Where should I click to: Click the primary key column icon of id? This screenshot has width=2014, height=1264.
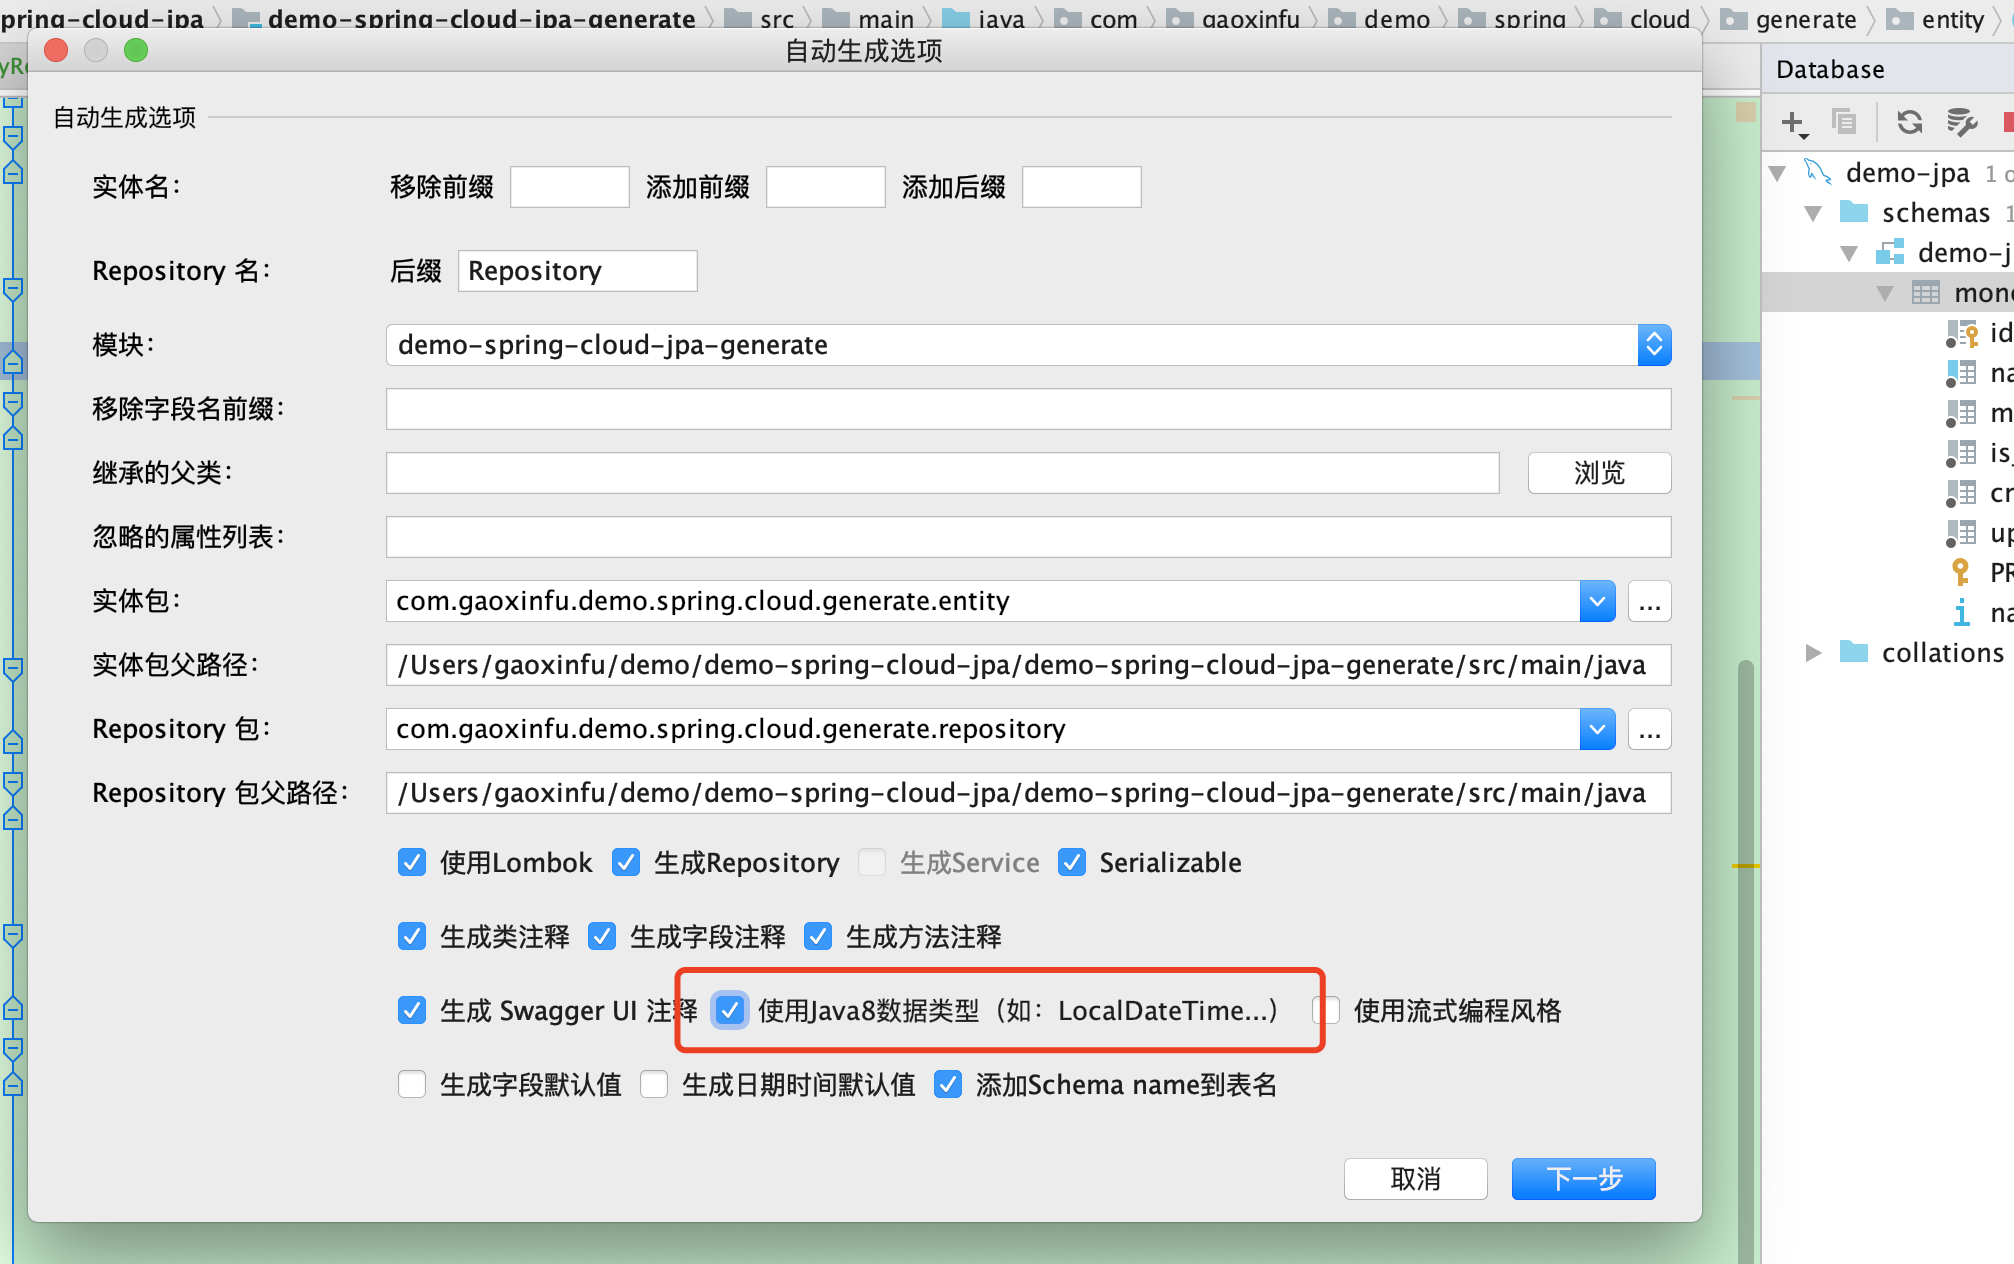click(1963, 332)
